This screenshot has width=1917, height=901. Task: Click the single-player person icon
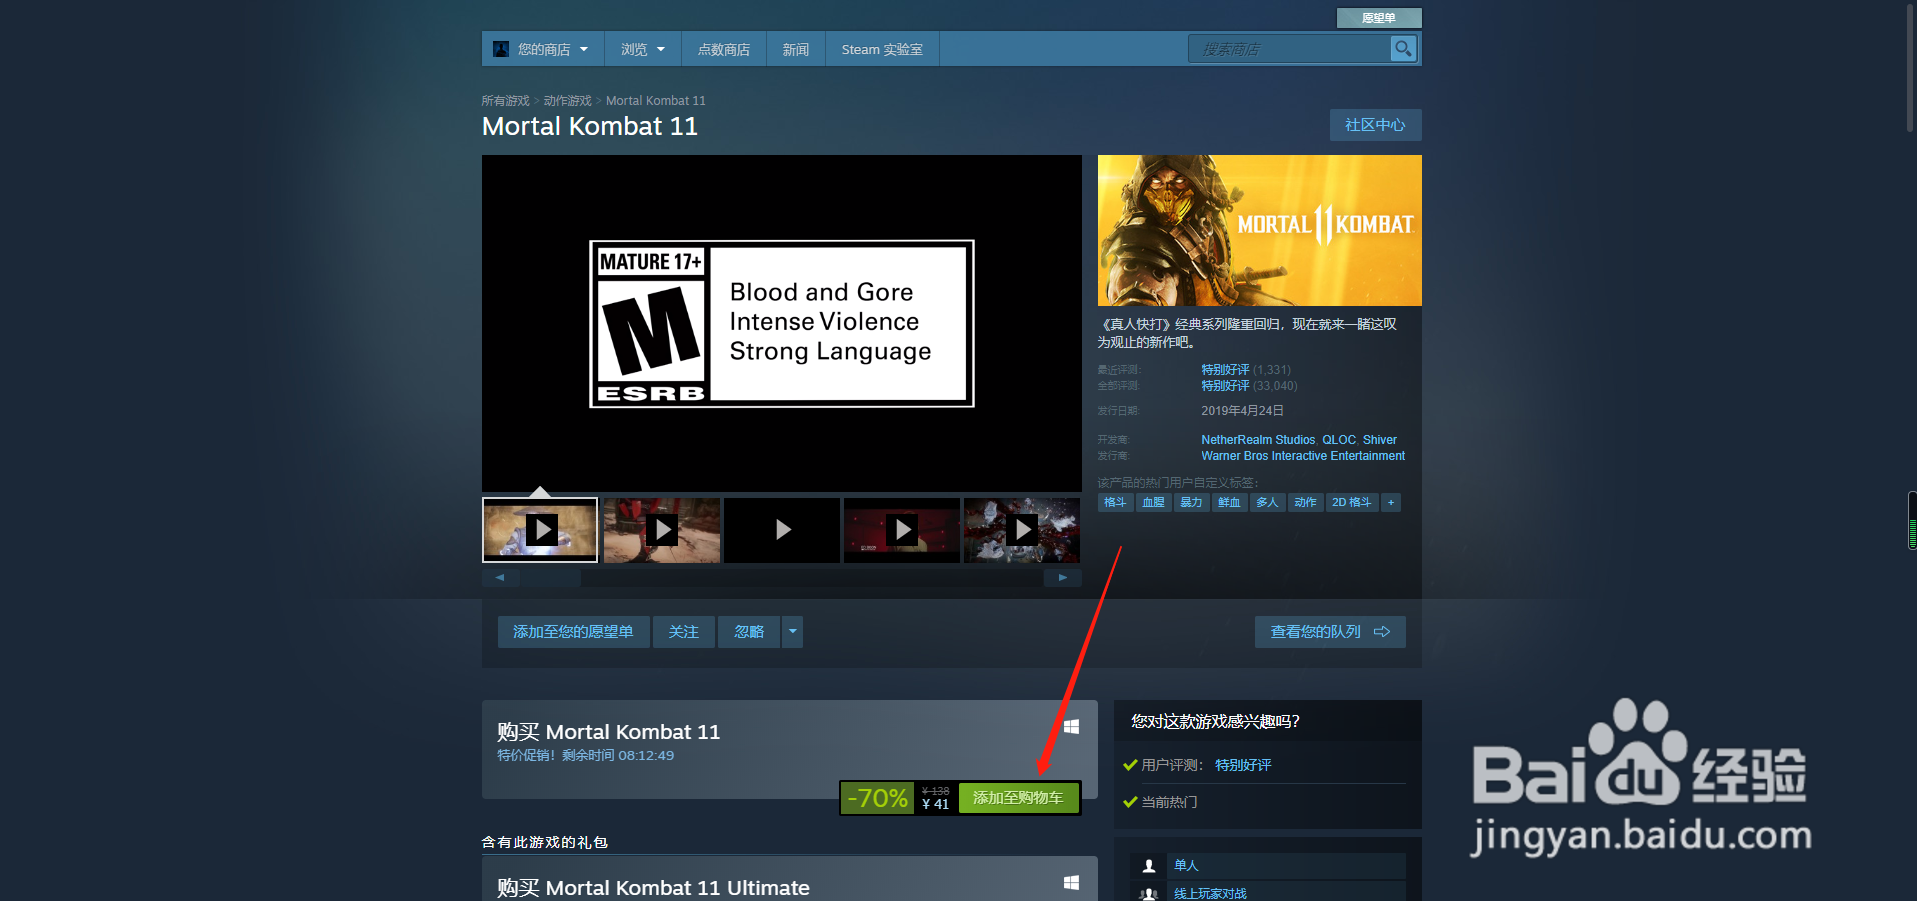1149,866
